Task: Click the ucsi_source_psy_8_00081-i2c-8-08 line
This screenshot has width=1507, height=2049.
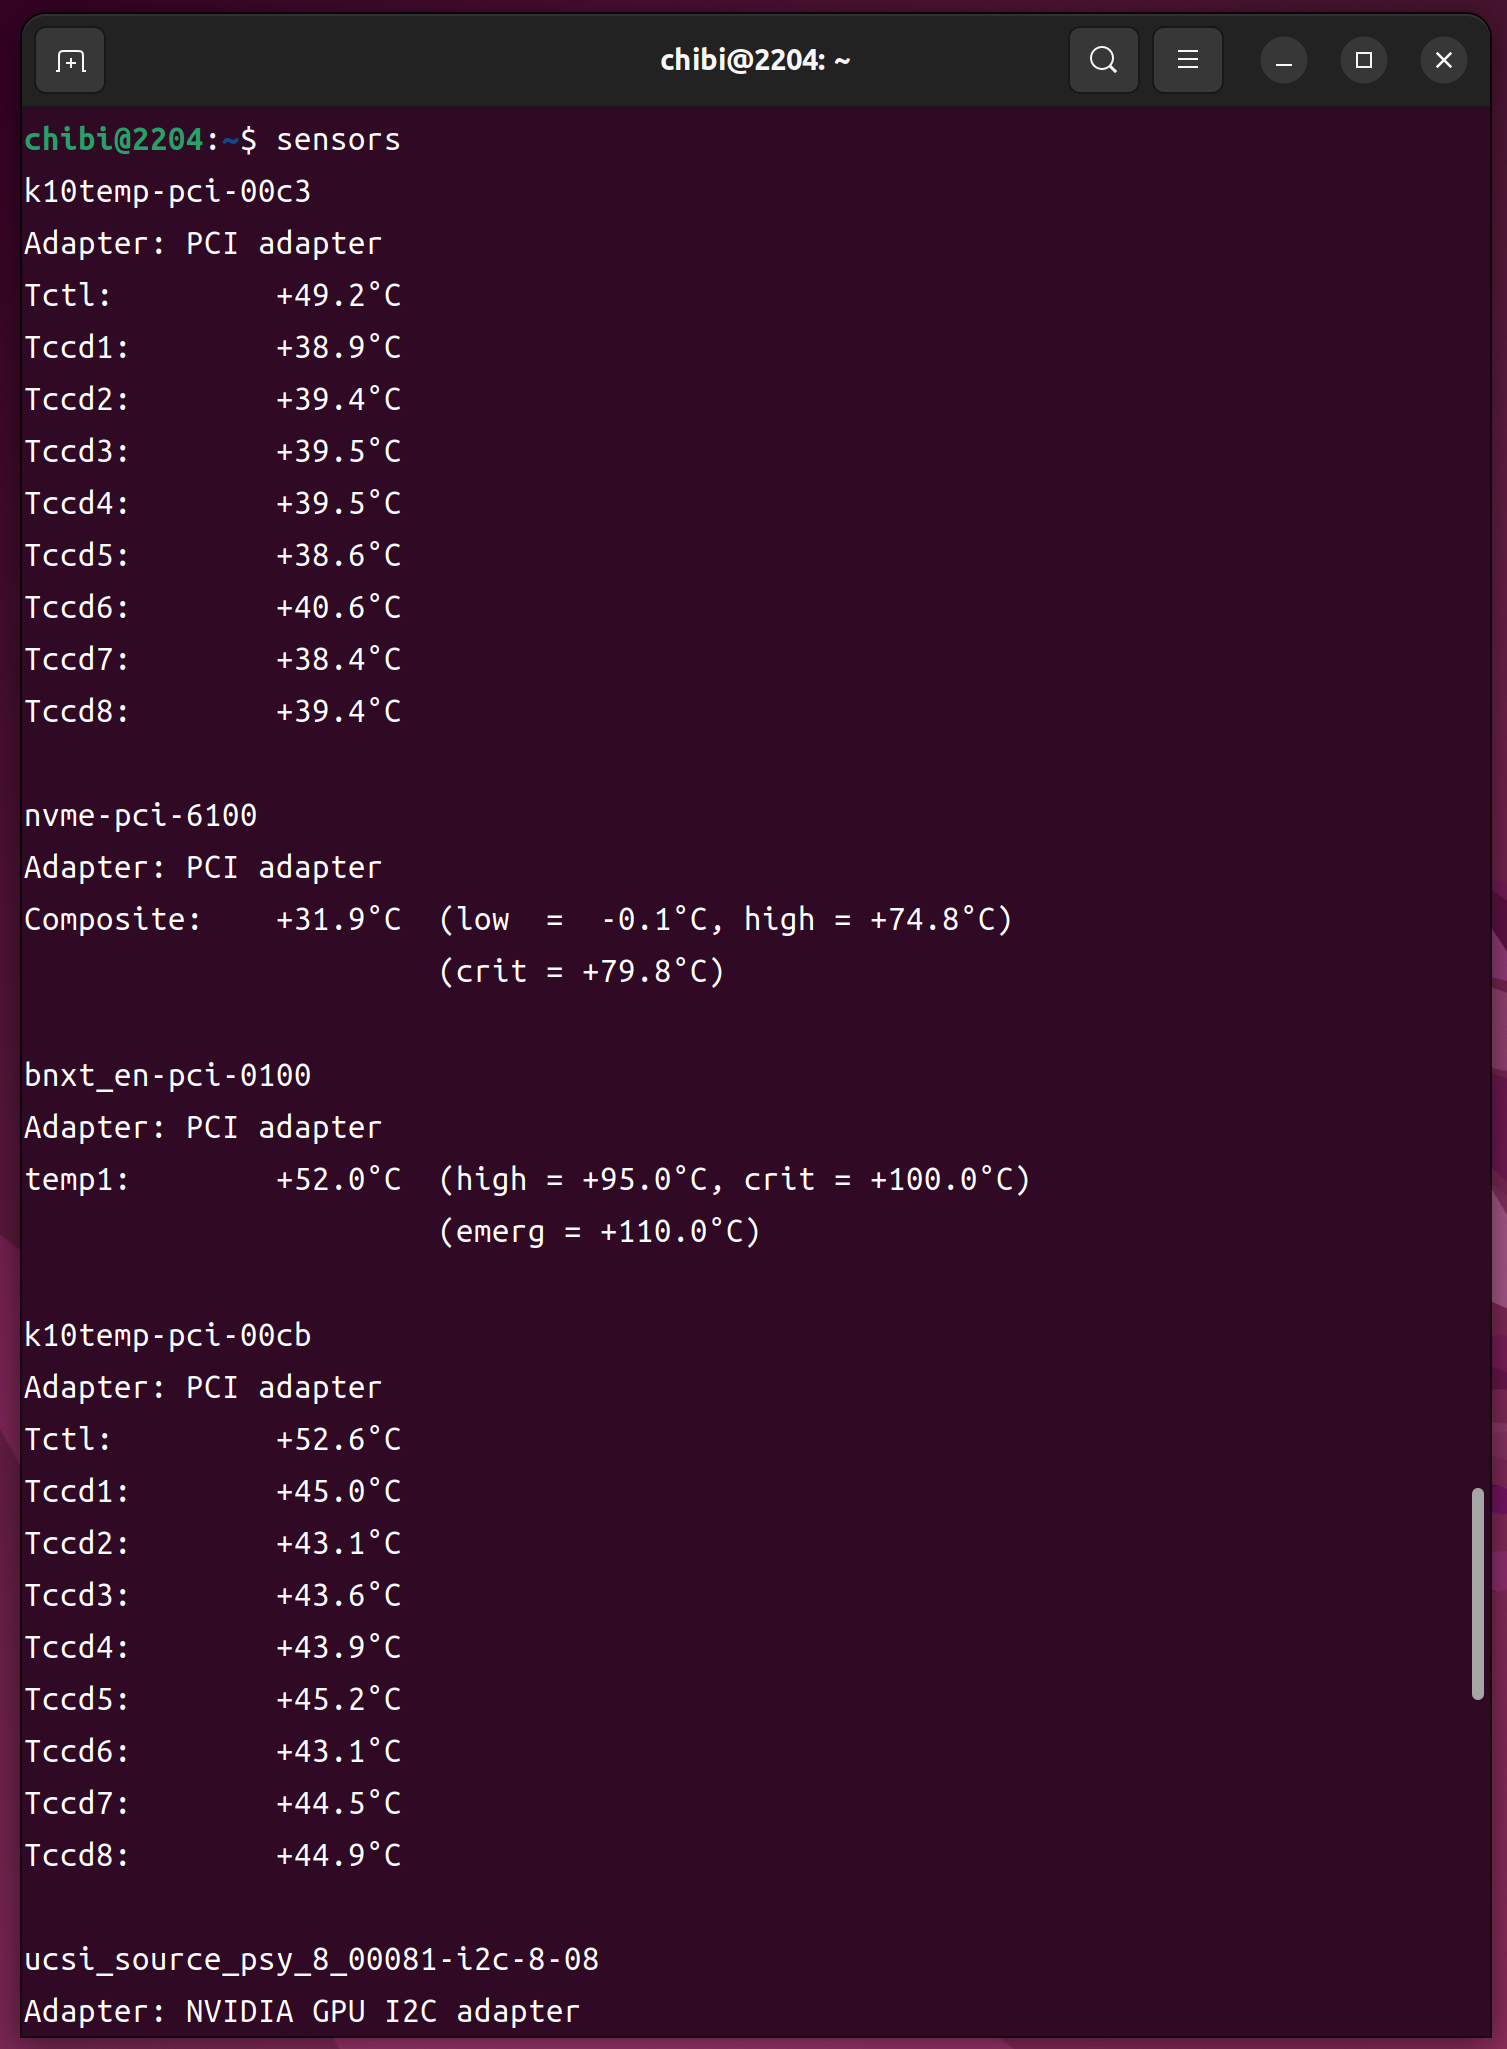Action: 311,1960
